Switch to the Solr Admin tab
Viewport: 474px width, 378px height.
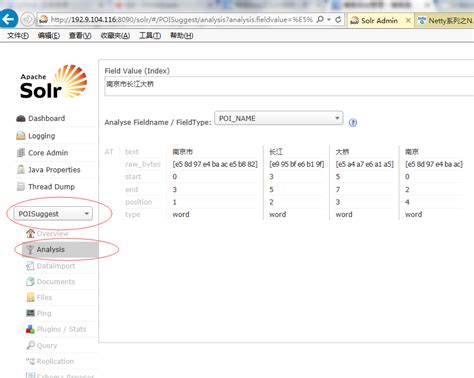pos(379,21)
